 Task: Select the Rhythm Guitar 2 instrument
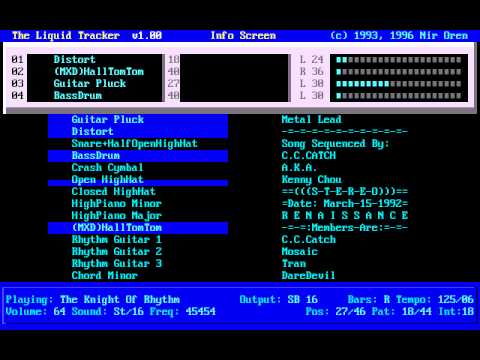tap(116, 251)
